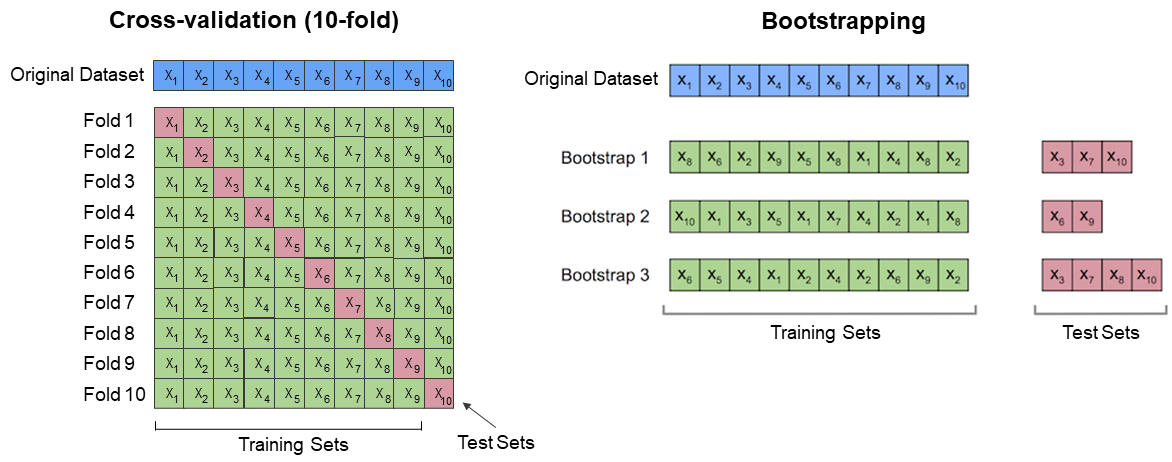Click the Bootstrap 2 label
The height and width of the screenshot is (462, 1172).
(x=605, y=216)
